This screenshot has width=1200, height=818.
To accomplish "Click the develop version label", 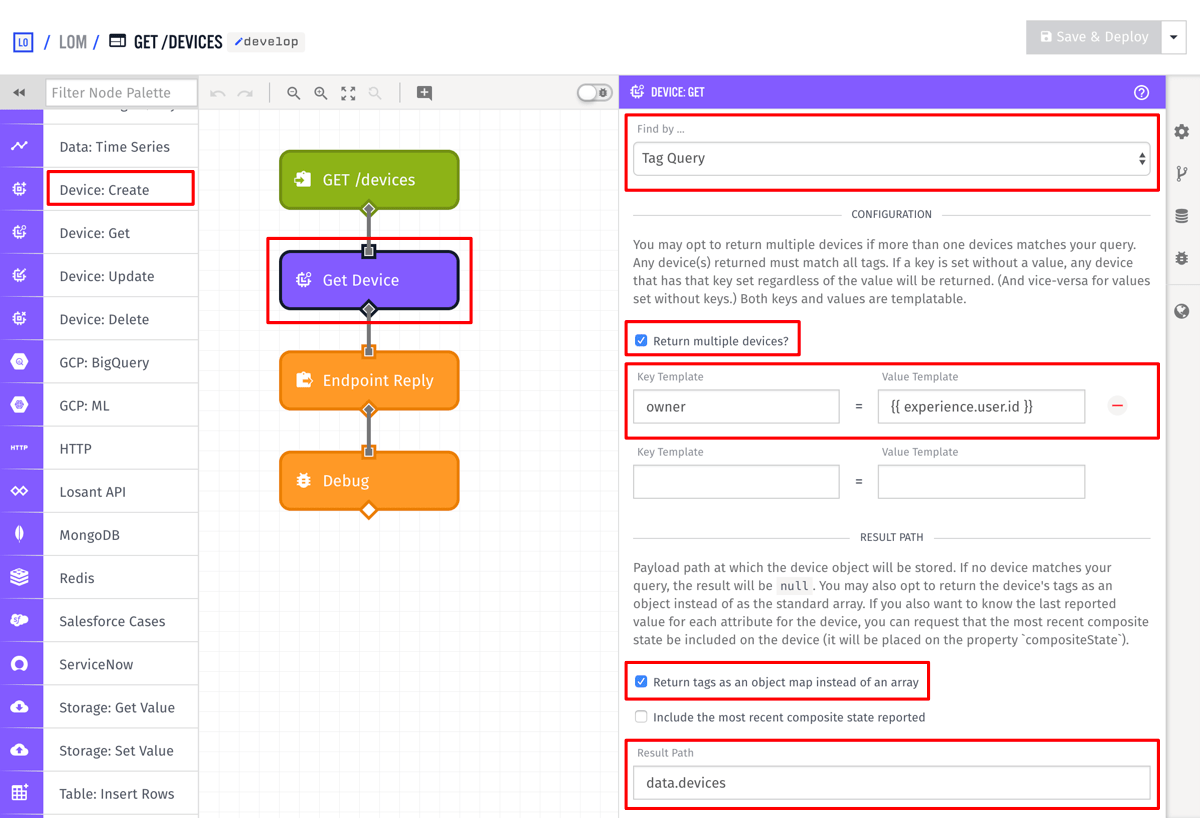I will [267, 42].
